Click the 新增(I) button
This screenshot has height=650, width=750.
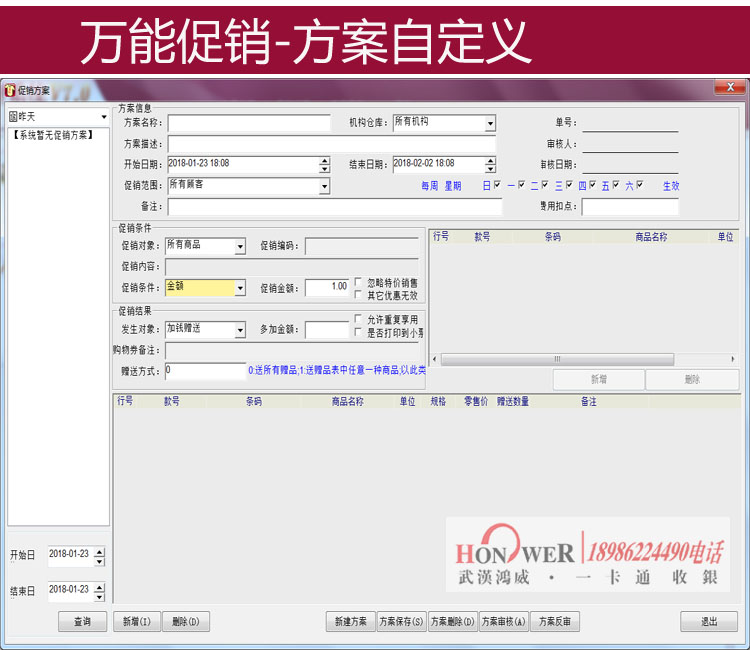pos(137,621)
